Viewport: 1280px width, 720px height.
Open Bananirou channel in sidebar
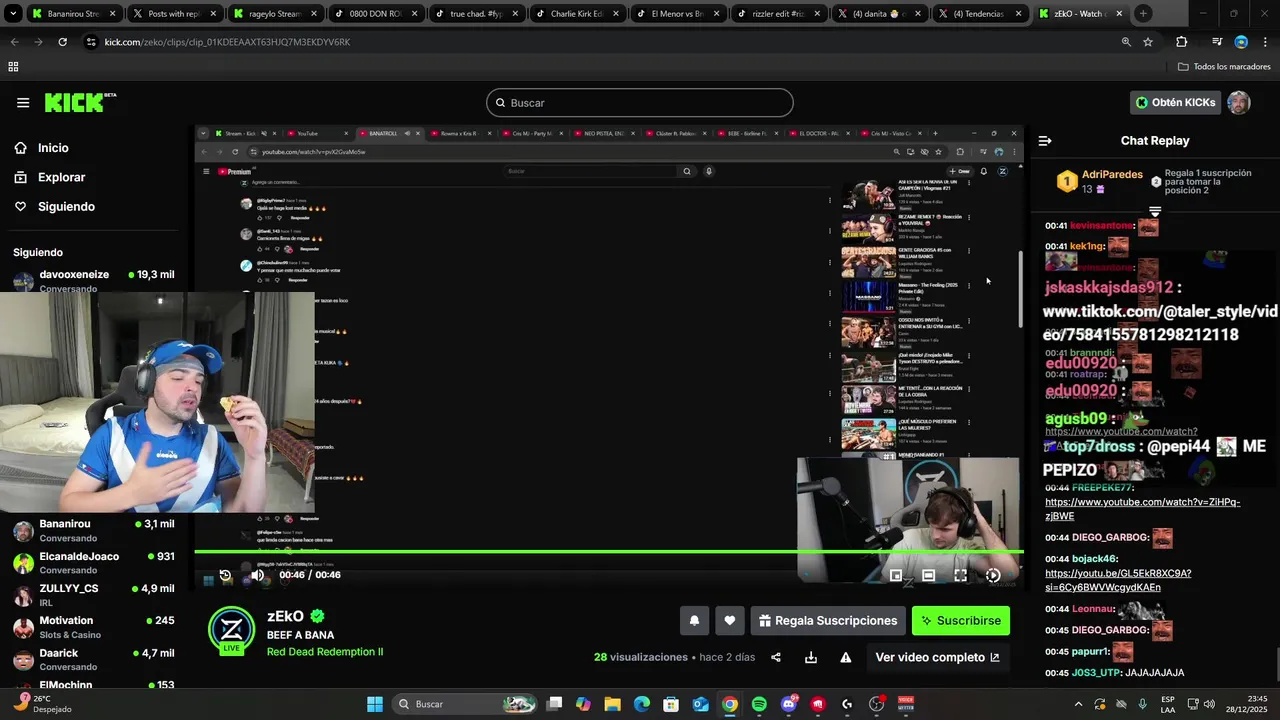point(94,530)
